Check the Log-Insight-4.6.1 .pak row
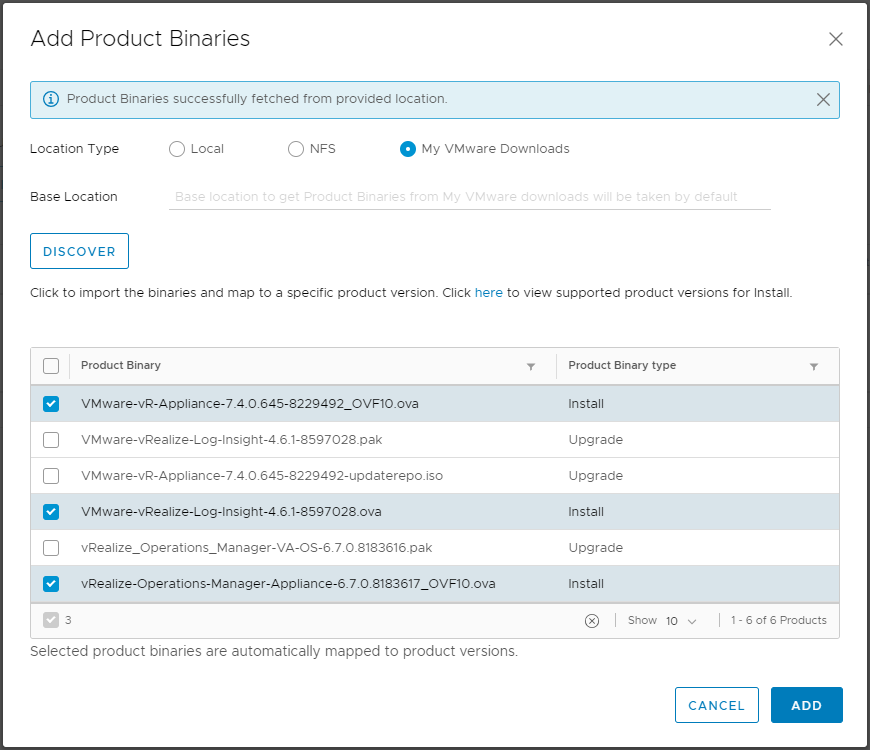Image resolution: width=870 pixels, height=750 pixels. 51,440
